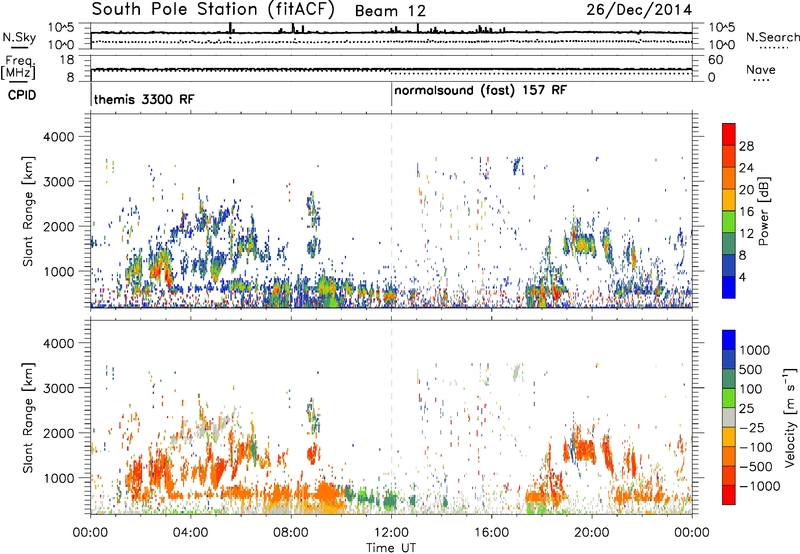Pick the gray -25 to 25 Velocity segment
This screenshot has width=800, height=554.
pyautogui.click(x=729, y=417)
